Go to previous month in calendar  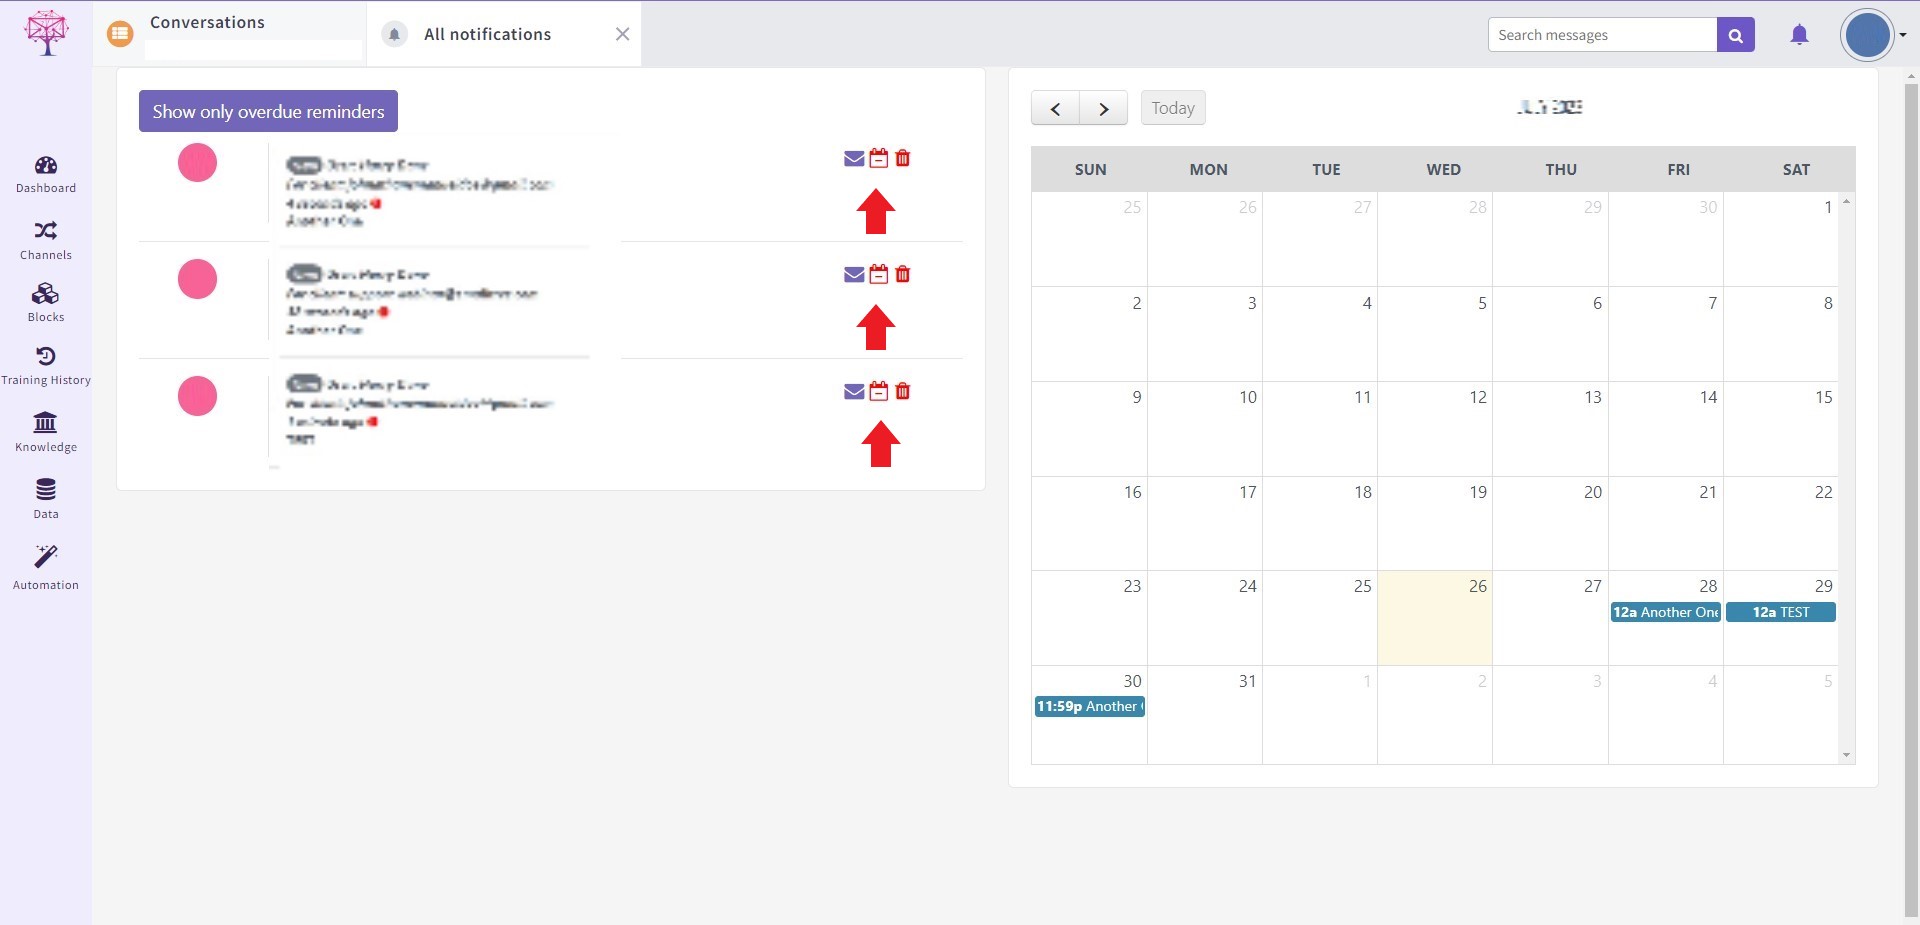click(1055, 108)
